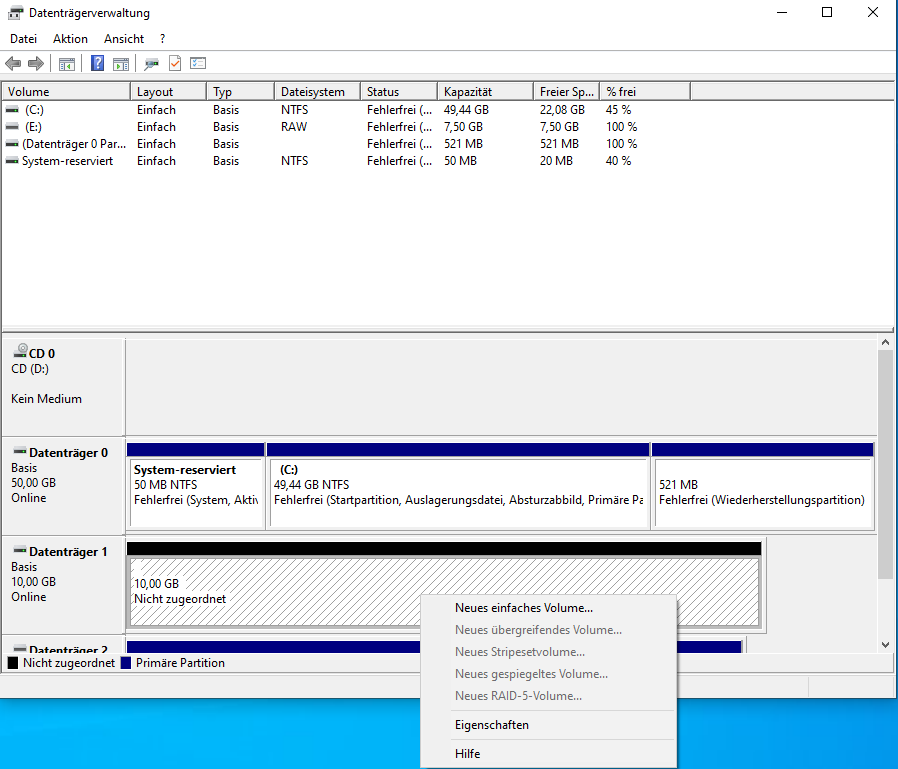Sort list by Kapazität column header

467,91
